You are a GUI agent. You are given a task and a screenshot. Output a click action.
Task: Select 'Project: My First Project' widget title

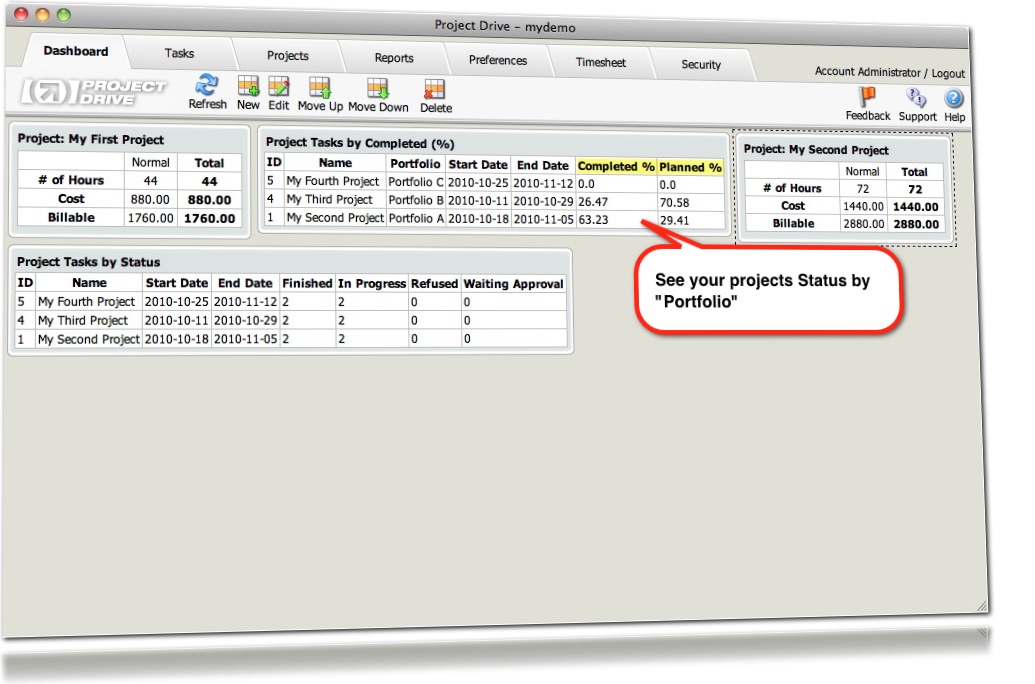tap(91, 139)
